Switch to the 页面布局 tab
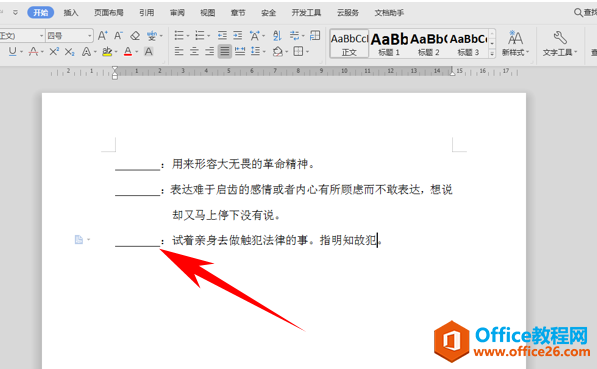Screen dimensions: 597x369 coord(109,13)
